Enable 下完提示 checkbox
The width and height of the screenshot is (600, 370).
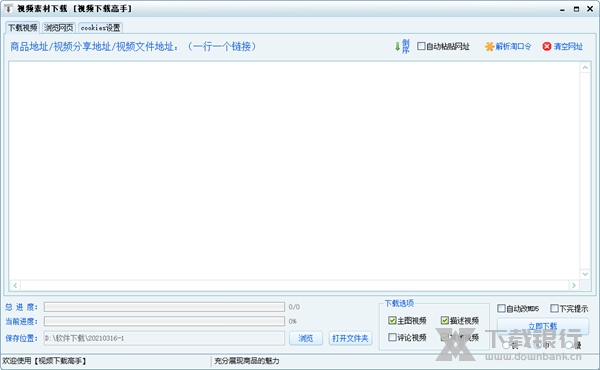click(x=554, y=308)
